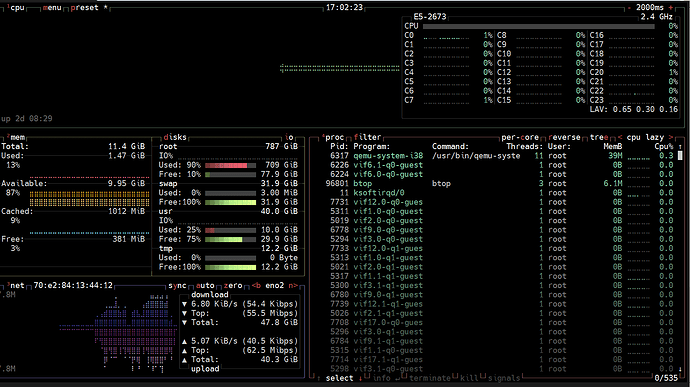
Task: Click the Pid column header
Action: click(x=339, y=146)
